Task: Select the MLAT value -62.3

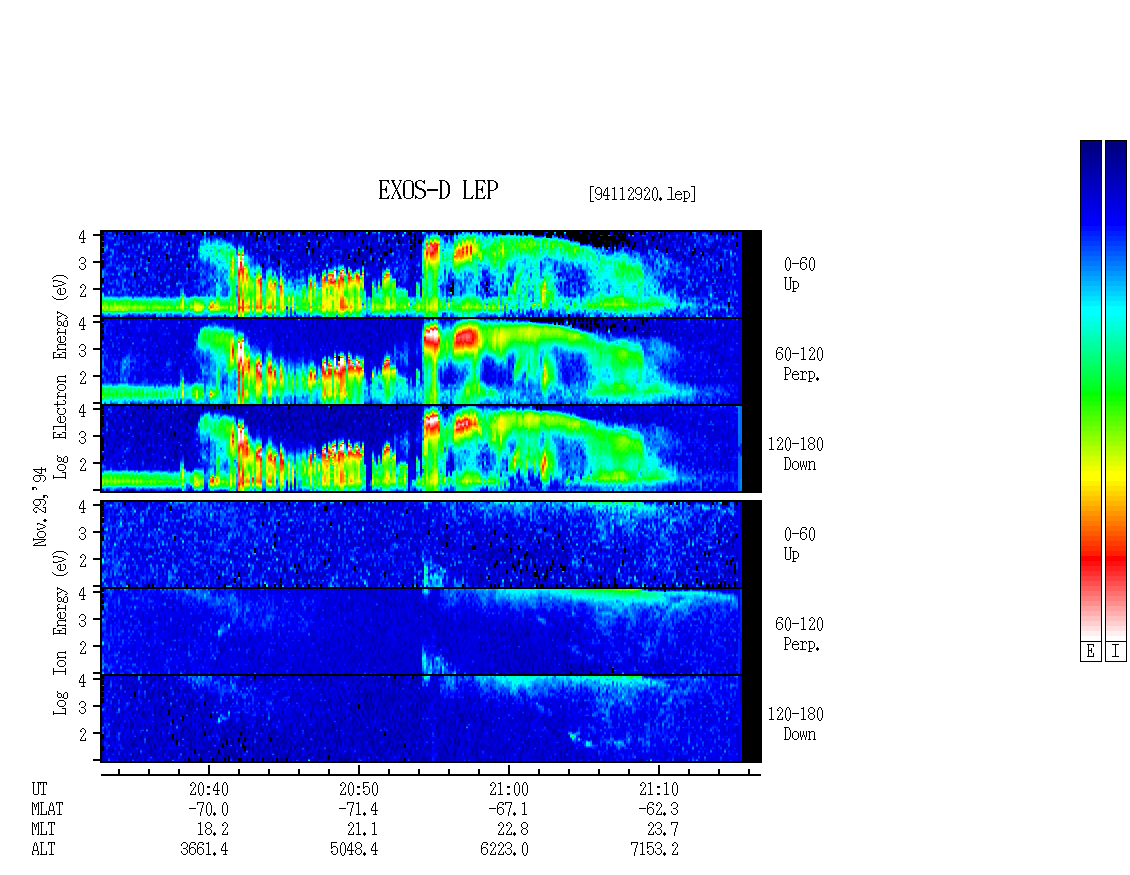Action: coord(659,809)
